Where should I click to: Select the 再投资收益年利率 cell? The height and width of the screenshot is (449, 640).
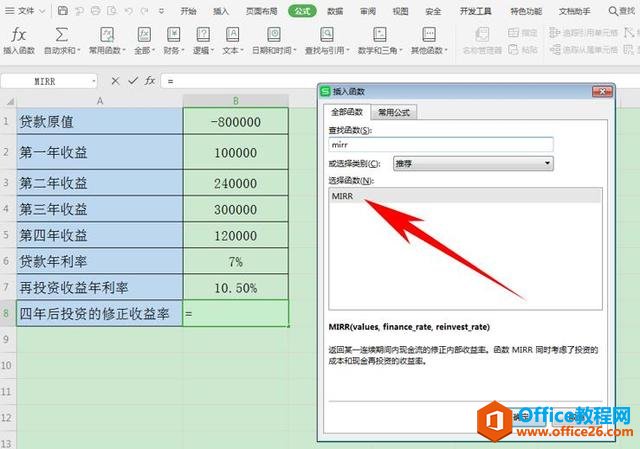pos(100,287)
